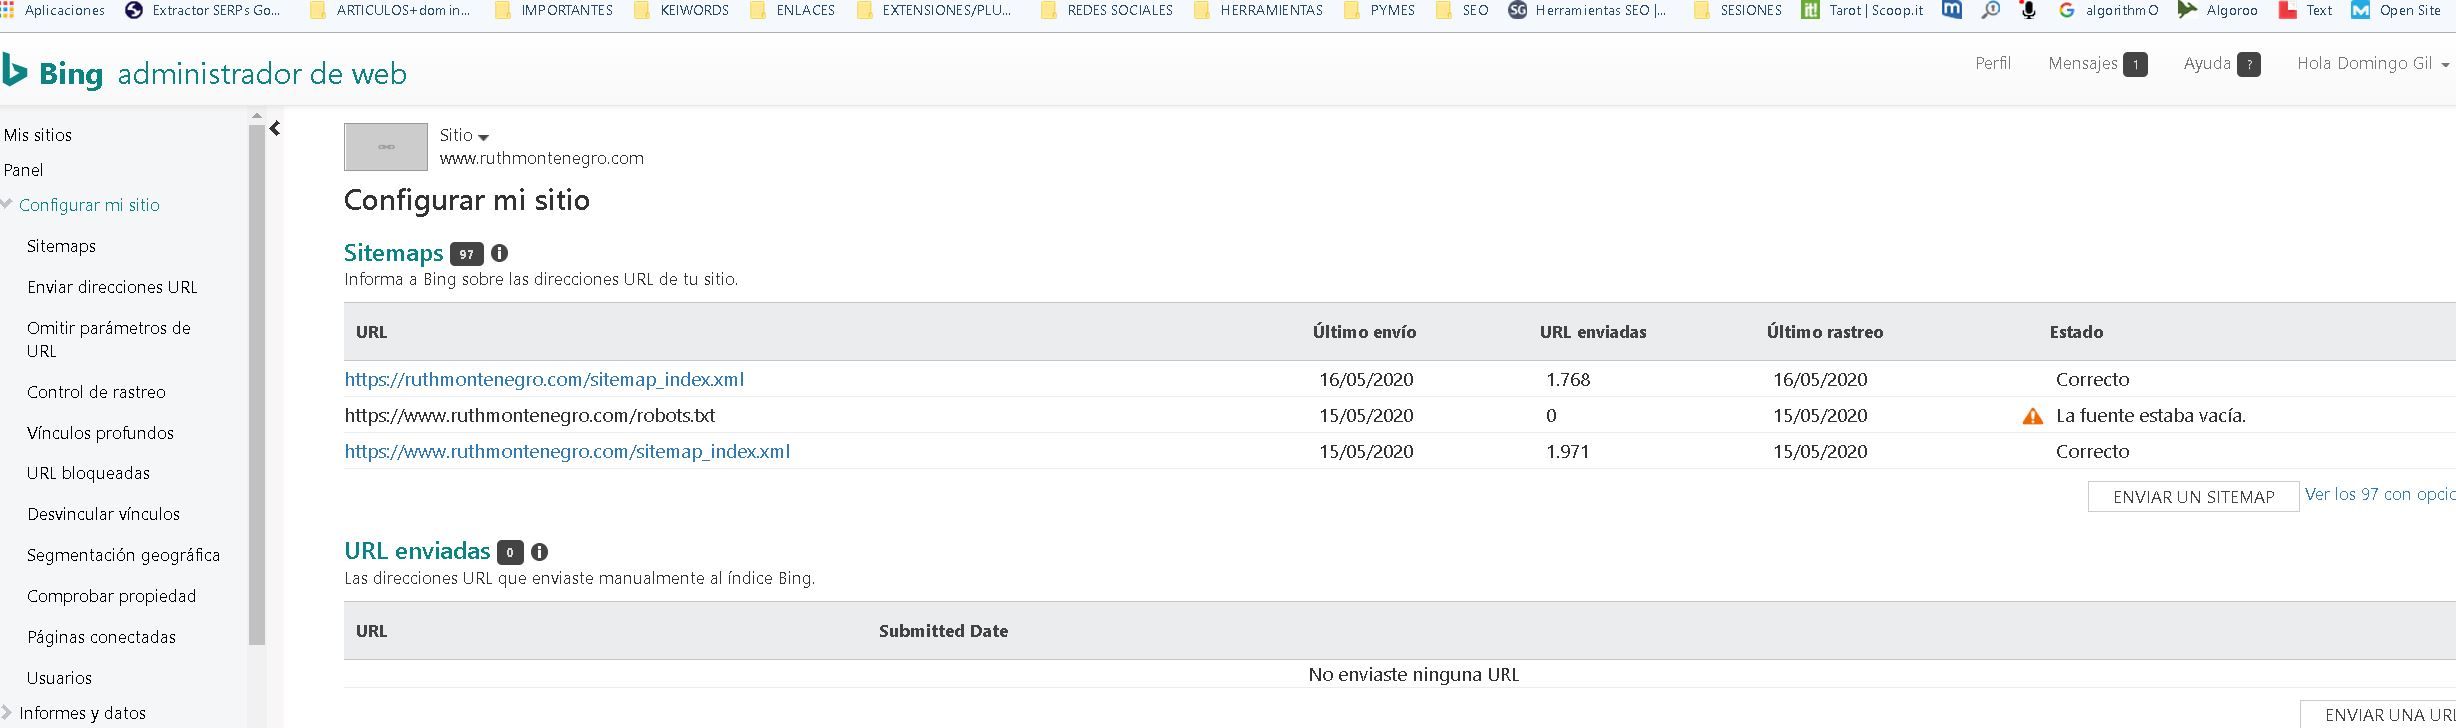Open the Sitemaps 97 count badge
2456x728 pixels.
(466, 254)
